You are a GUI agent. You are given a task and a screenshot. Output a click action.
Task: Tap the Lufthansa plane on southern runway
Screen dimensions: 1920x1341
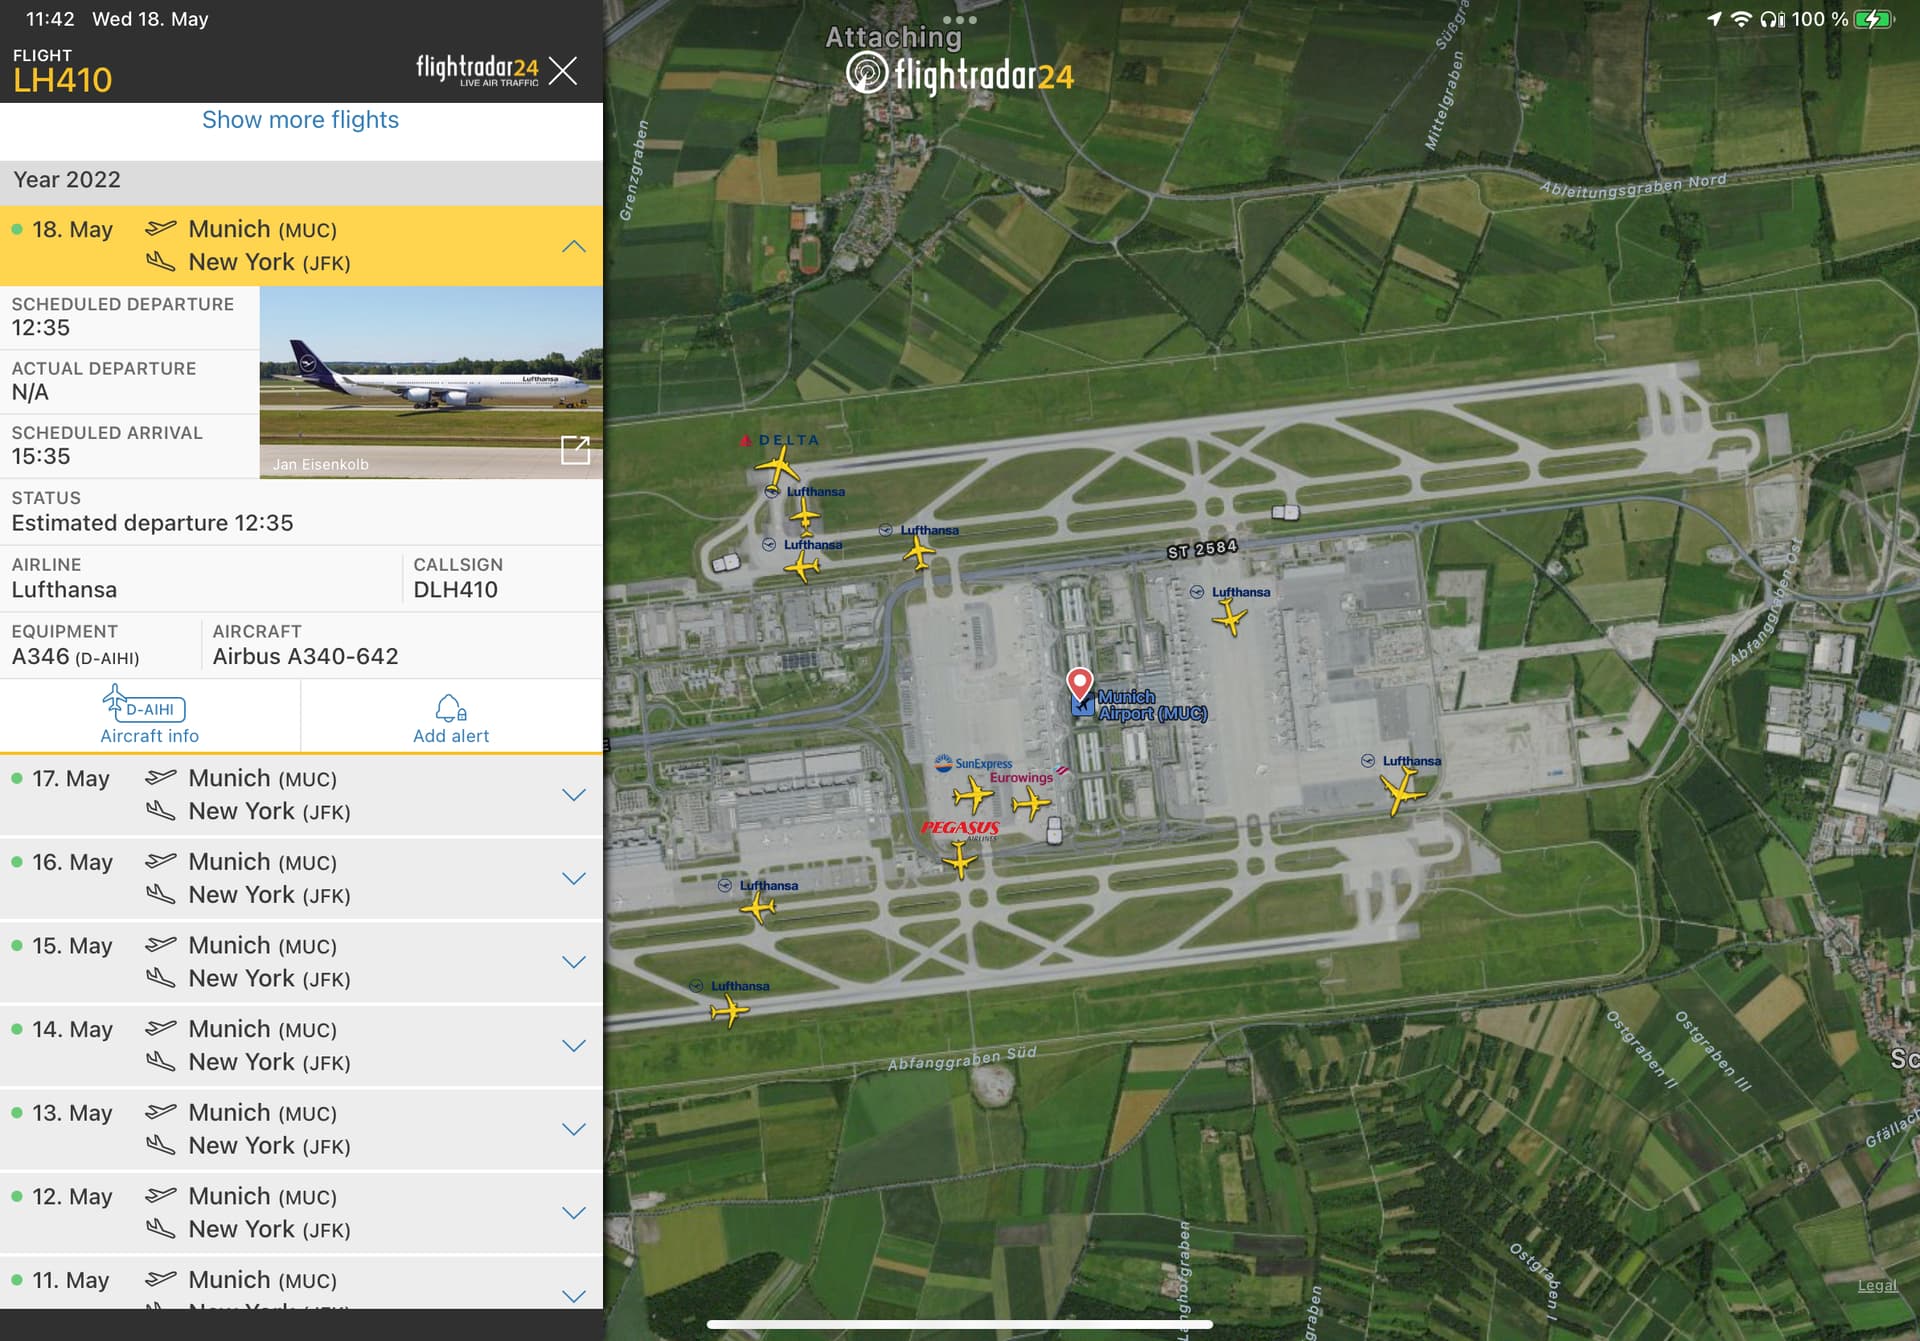(x=729, y=1011)
